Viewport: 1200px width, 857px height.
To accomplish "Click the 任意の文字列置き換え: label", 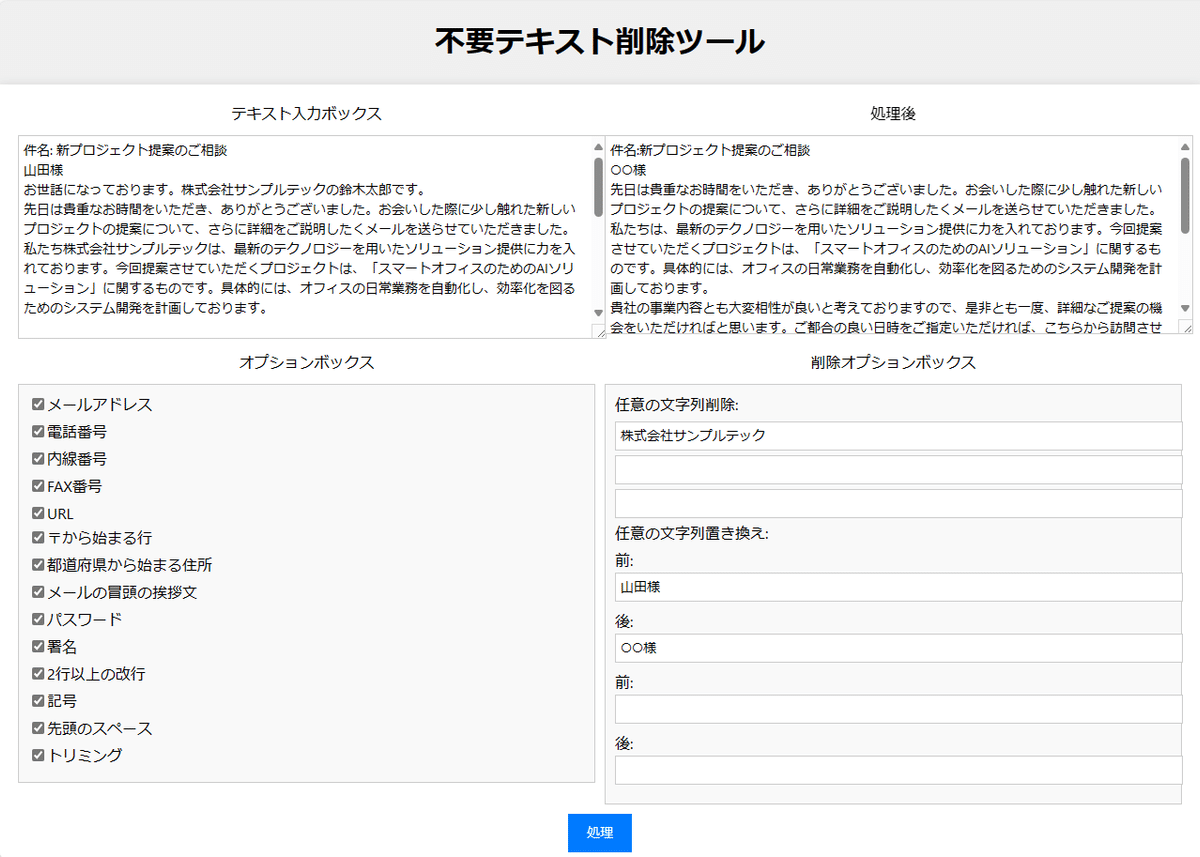I will click(692, 532).
